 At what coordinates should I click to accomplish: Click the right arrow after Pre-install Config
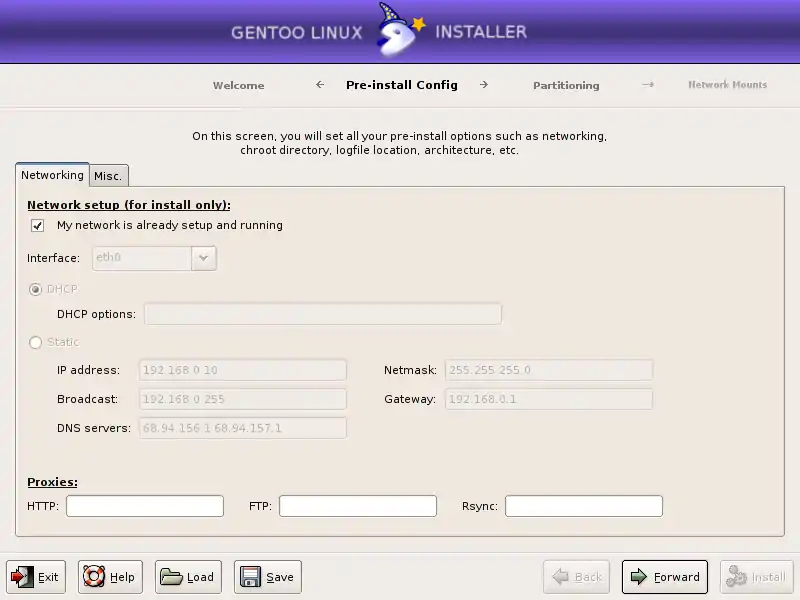click(x=484, y=85)
